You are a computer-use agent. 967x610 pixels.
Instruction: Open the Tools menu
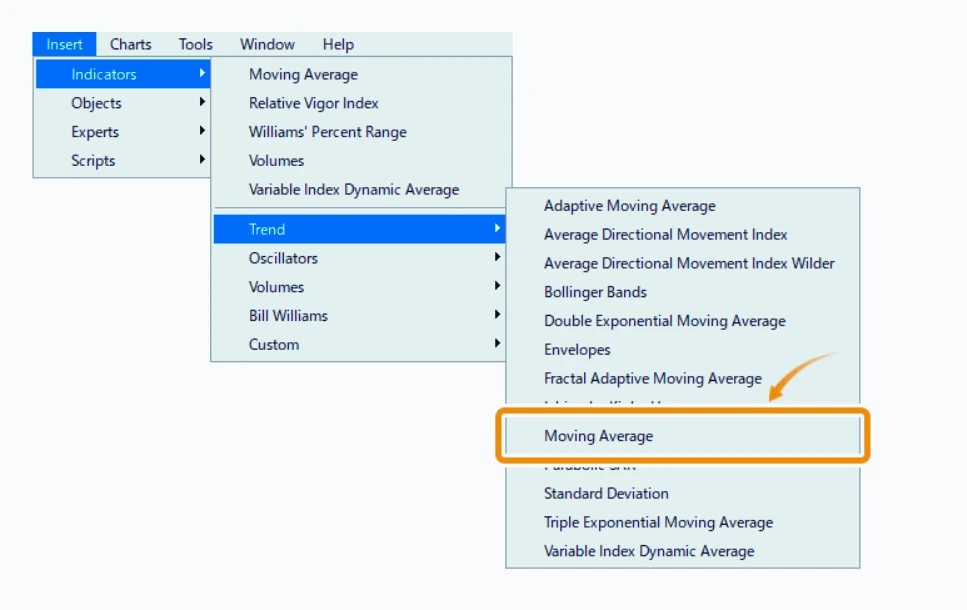[195, 44]
